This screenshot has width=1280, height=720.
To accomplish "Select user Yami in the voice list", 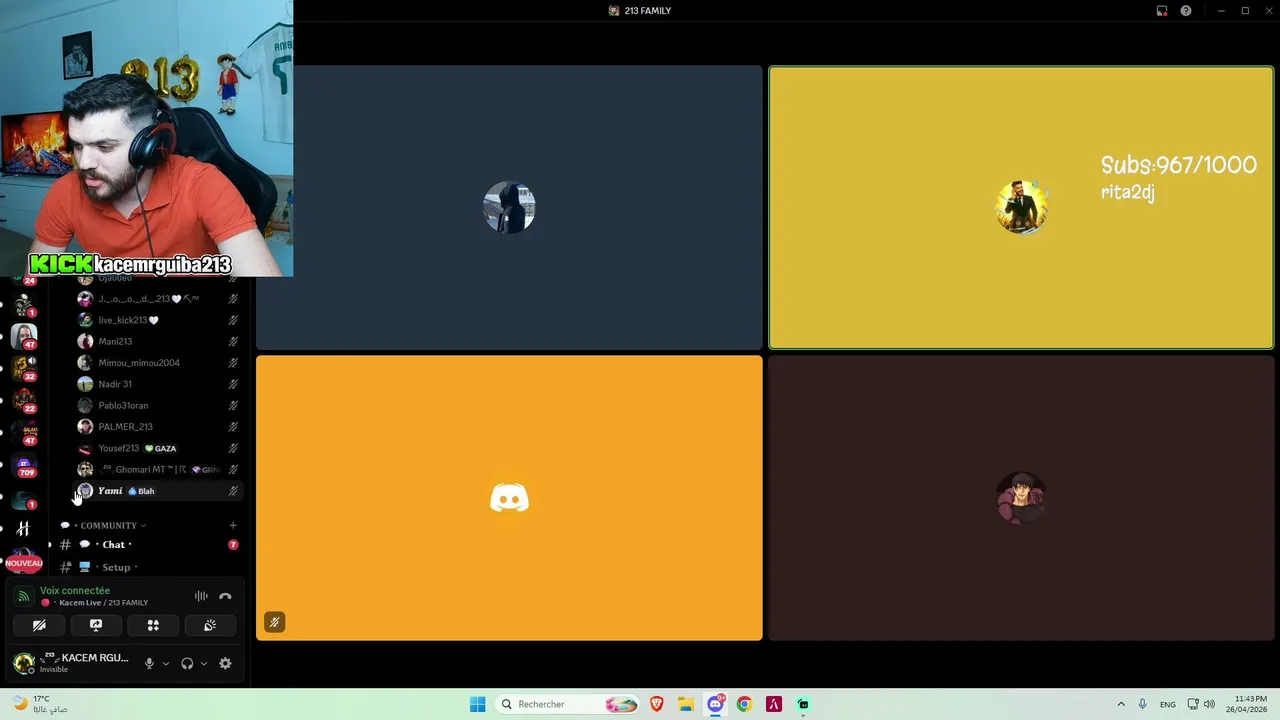I will point(160,491).
